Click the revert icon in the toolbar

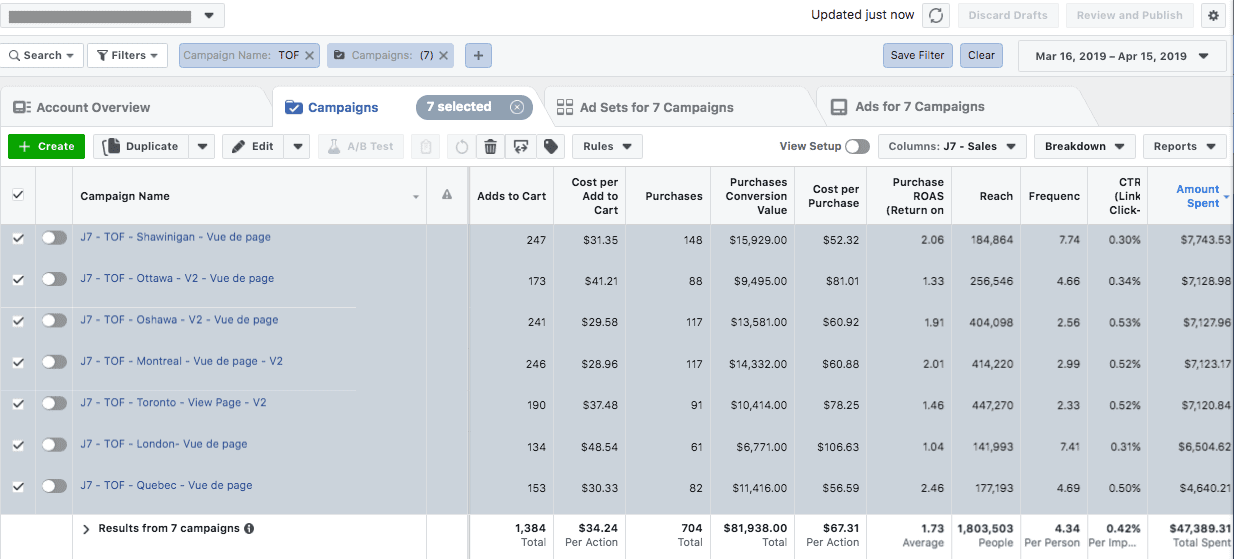click(x=461, y=147)
